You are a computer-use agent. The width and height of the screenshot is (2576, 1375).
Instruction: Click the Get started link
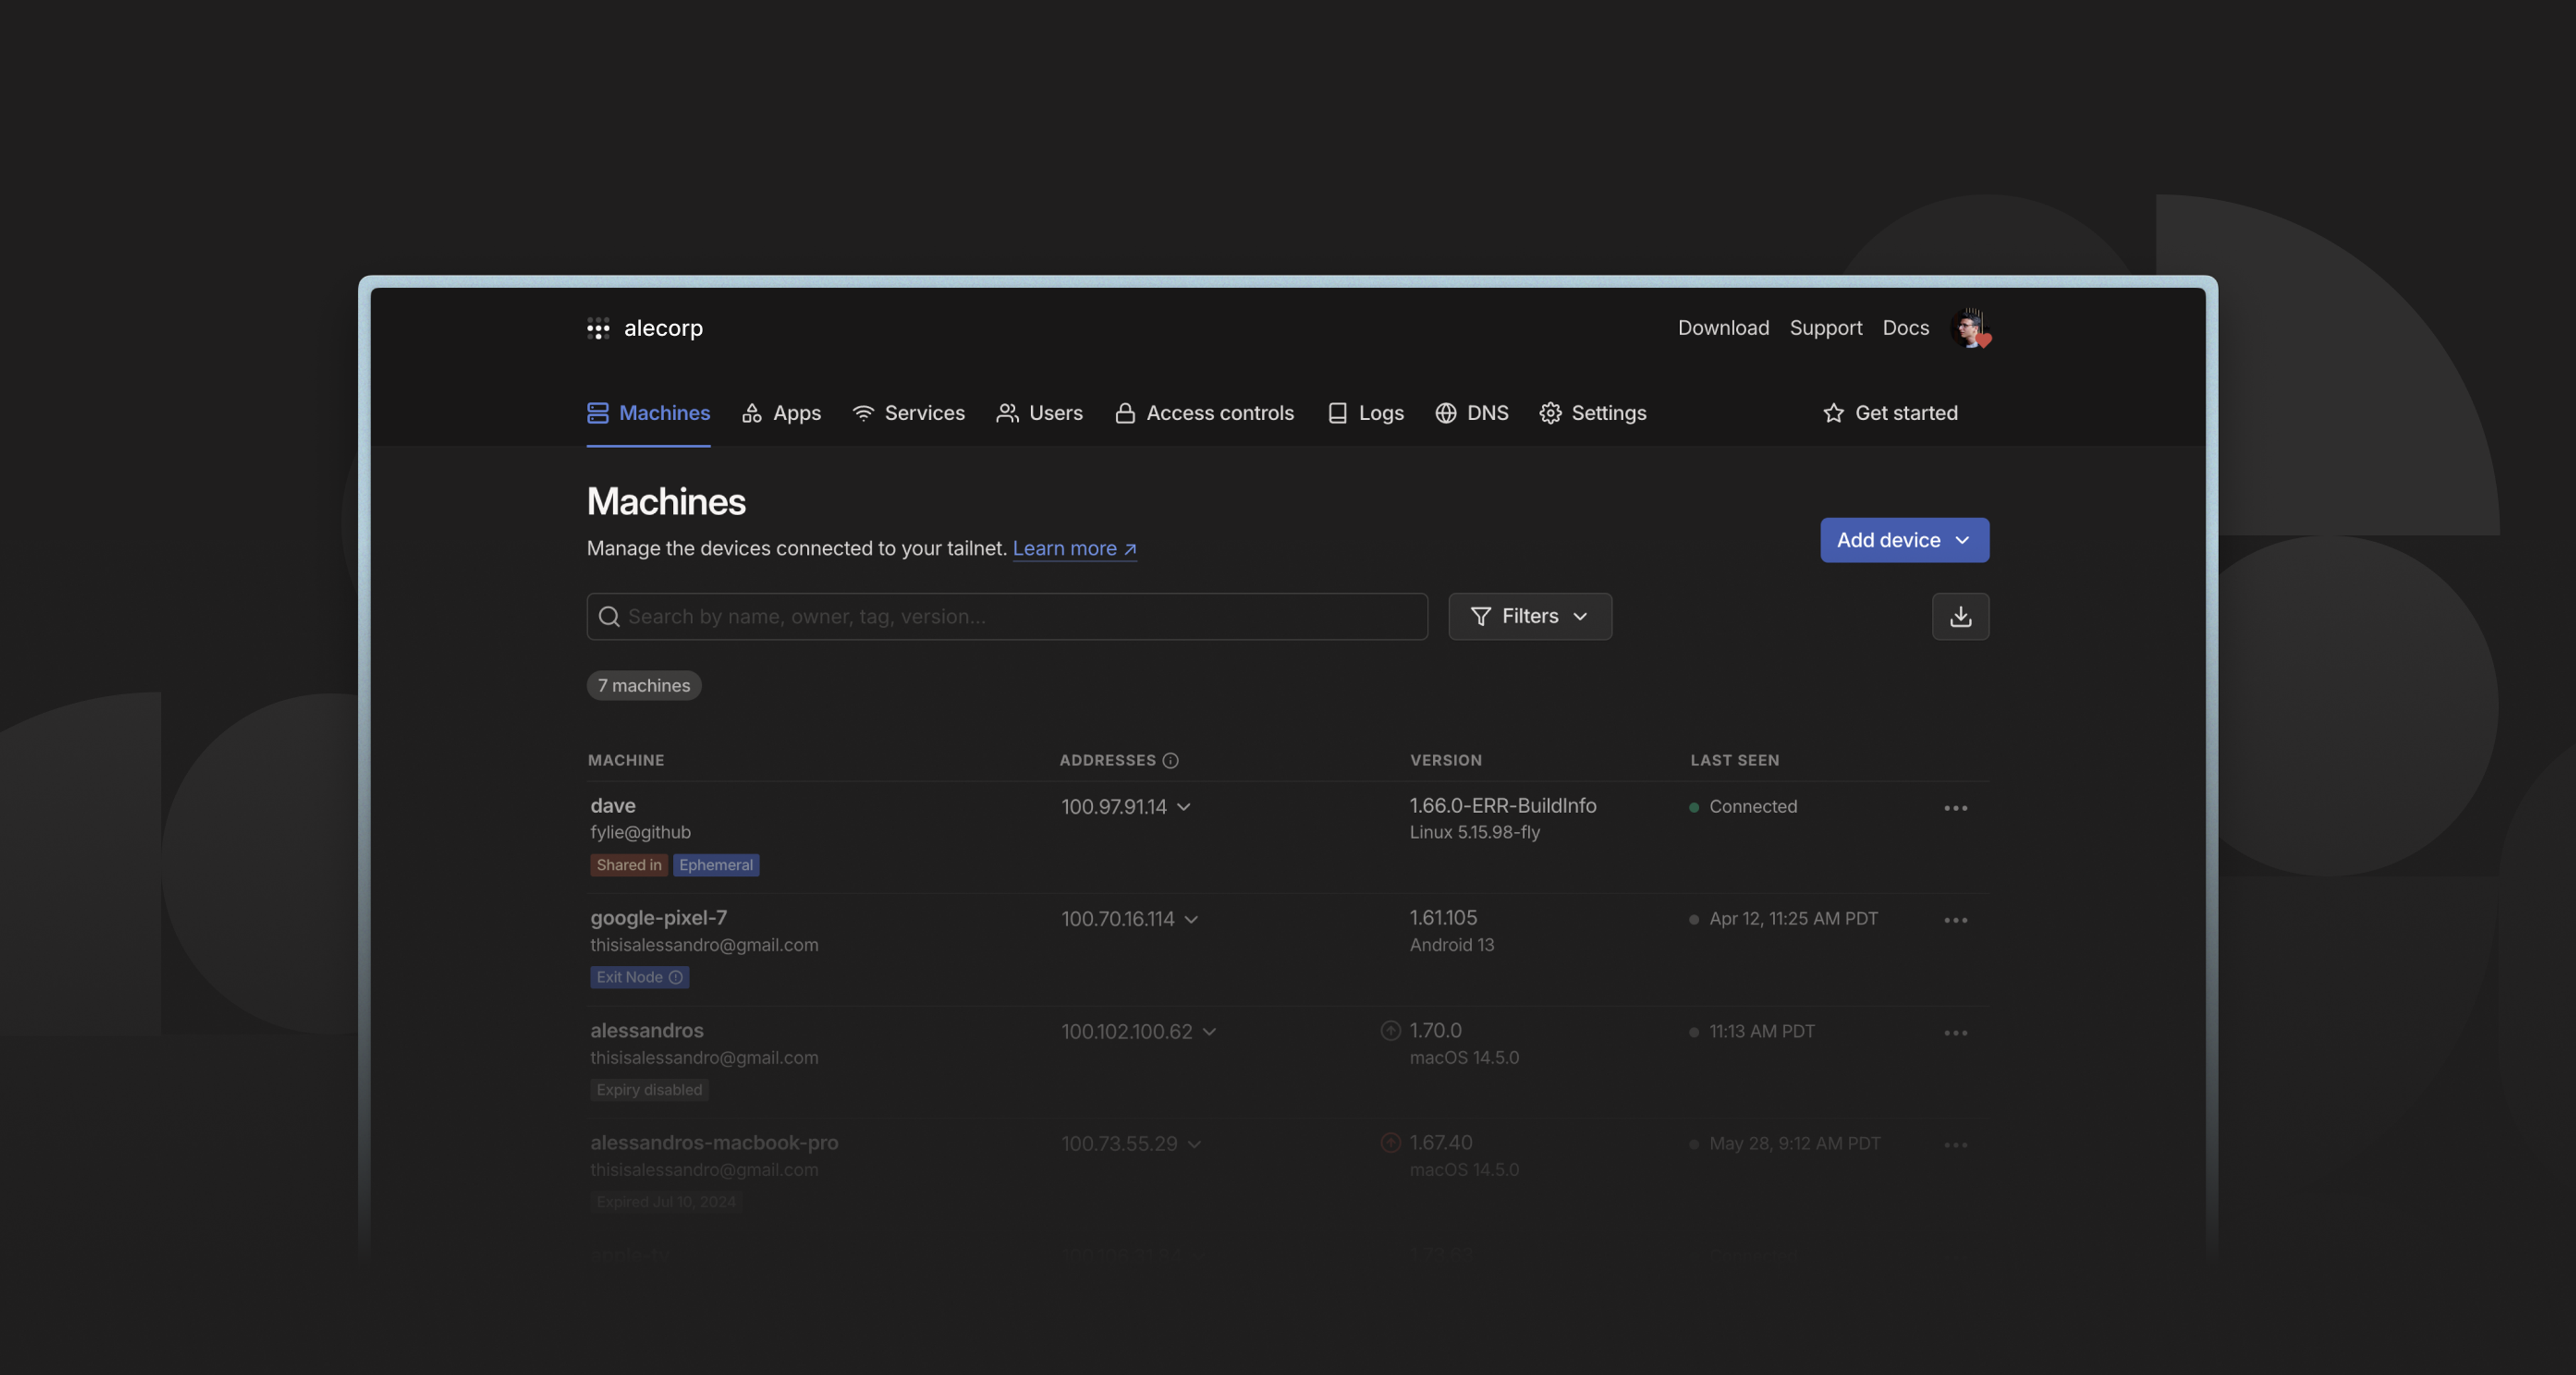click(1890, 413)
